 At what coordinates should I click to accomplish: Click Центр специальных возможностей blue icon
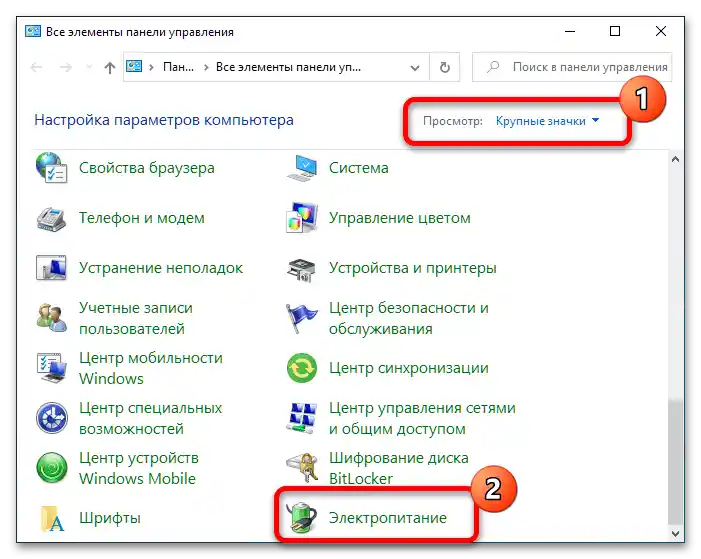click(x=51, y=418)
